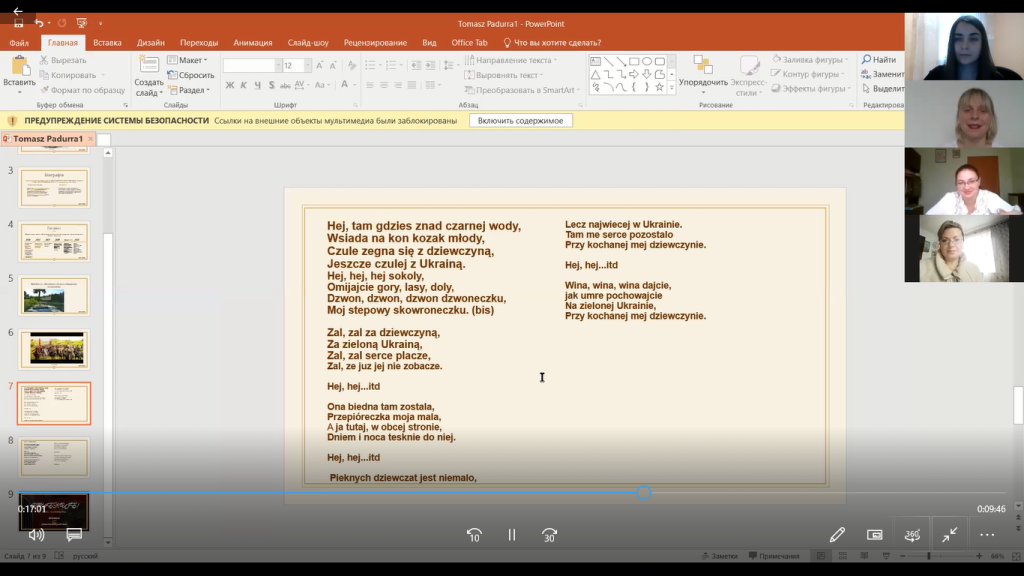This screenshot has height=576, width=1024.
Task: Expand Направление текста dropdown
Action: tap(510, 60)
